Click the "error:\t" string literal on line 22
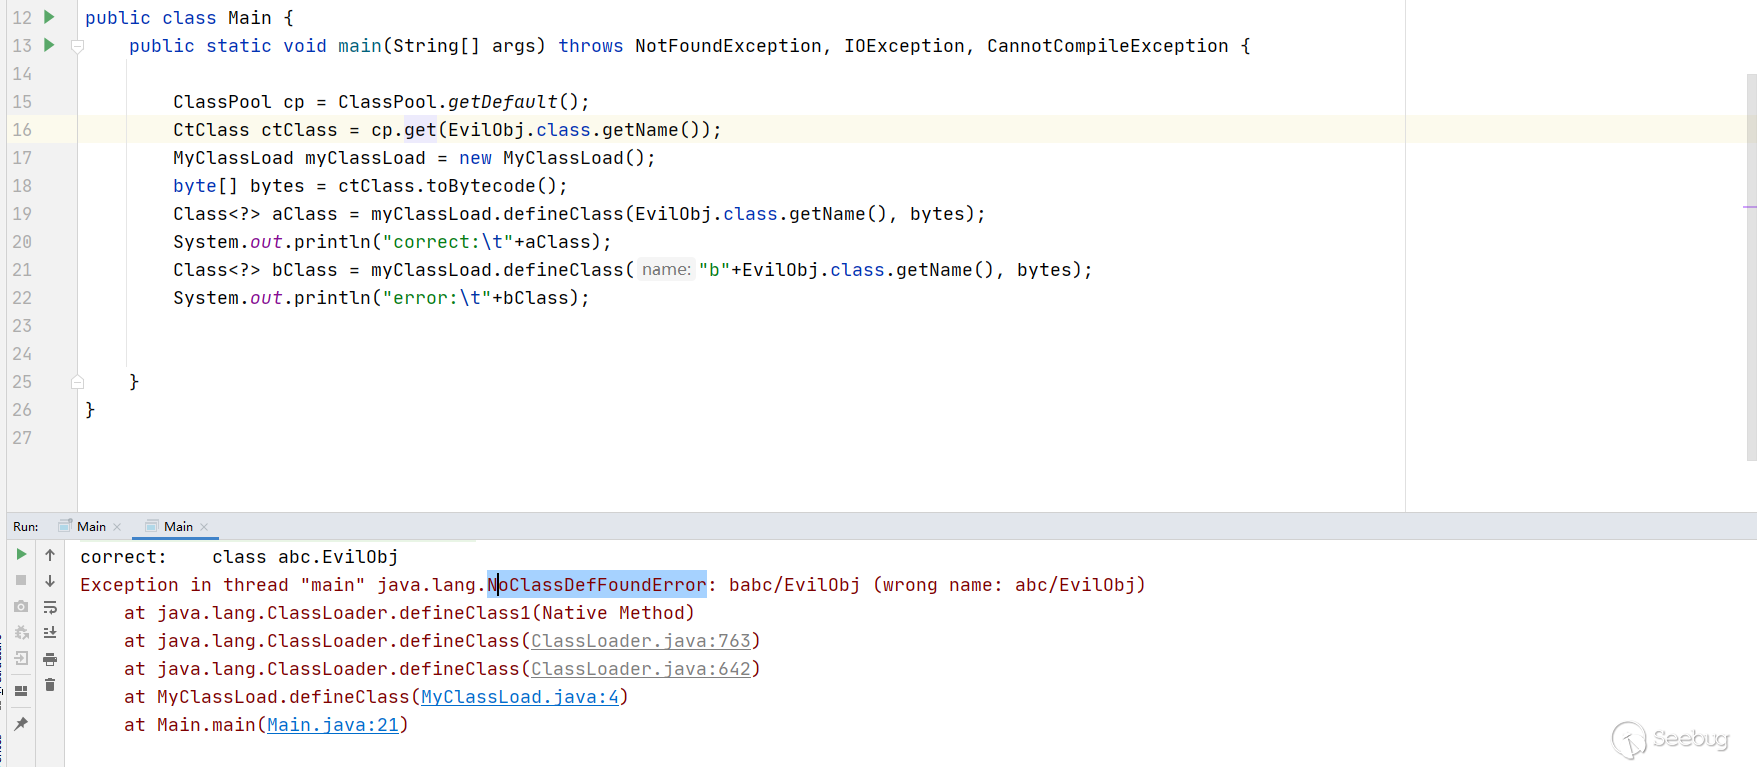 [x=437, y=298]
